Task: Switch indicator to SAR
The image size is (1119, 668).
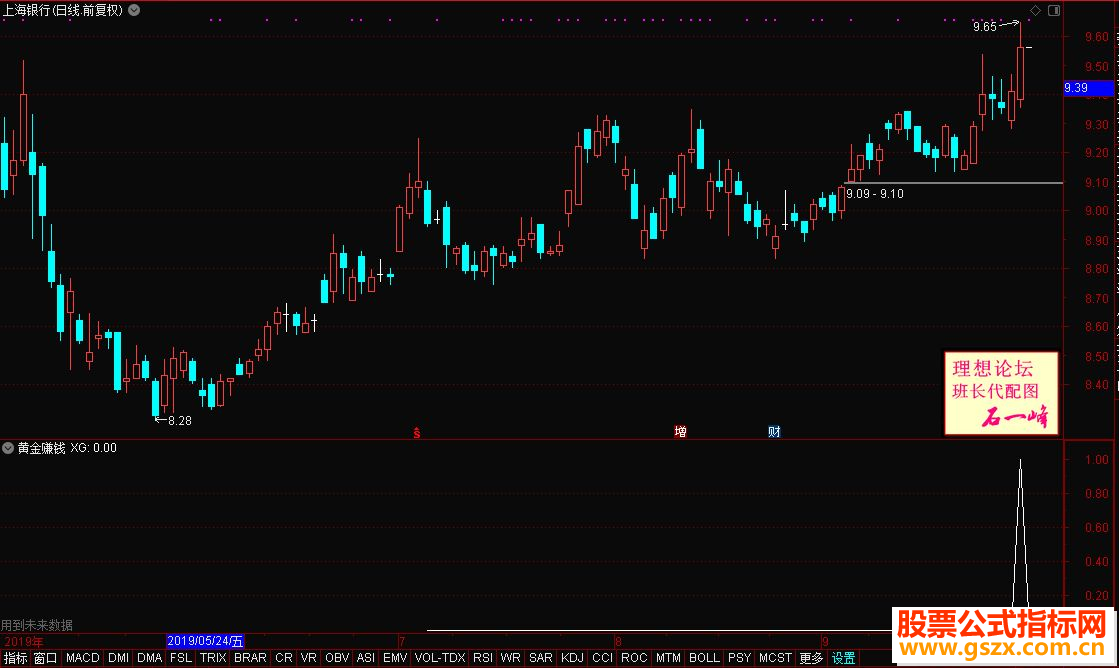Action: click(x=540, y=658)
